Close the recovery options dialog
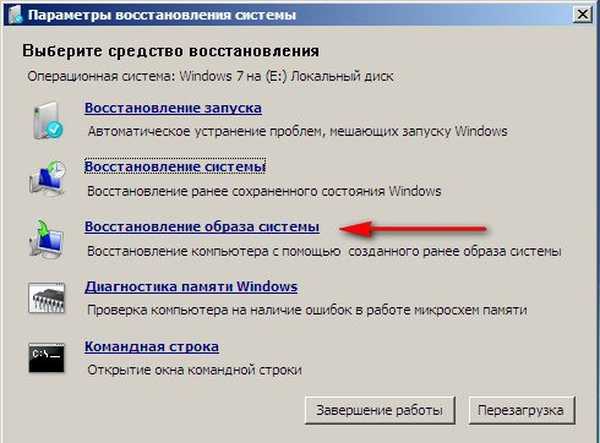The width and height of the screenshot is (600, 443). [x=582, y=15]
